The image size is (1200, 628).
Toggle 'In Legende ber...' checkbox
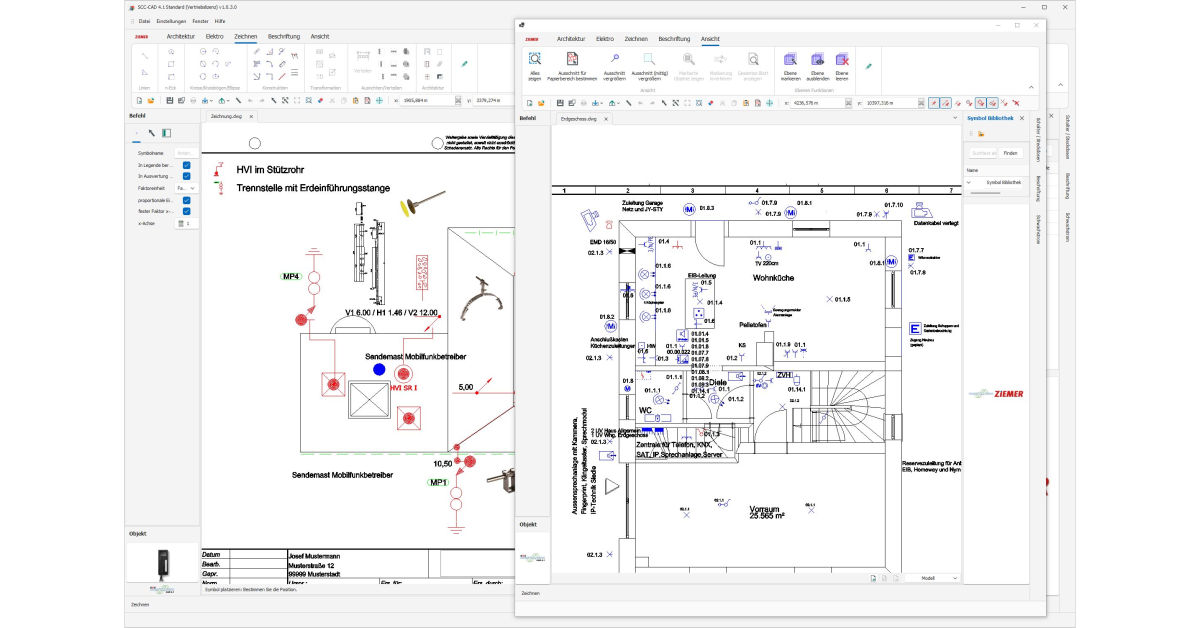pos(187,164)
